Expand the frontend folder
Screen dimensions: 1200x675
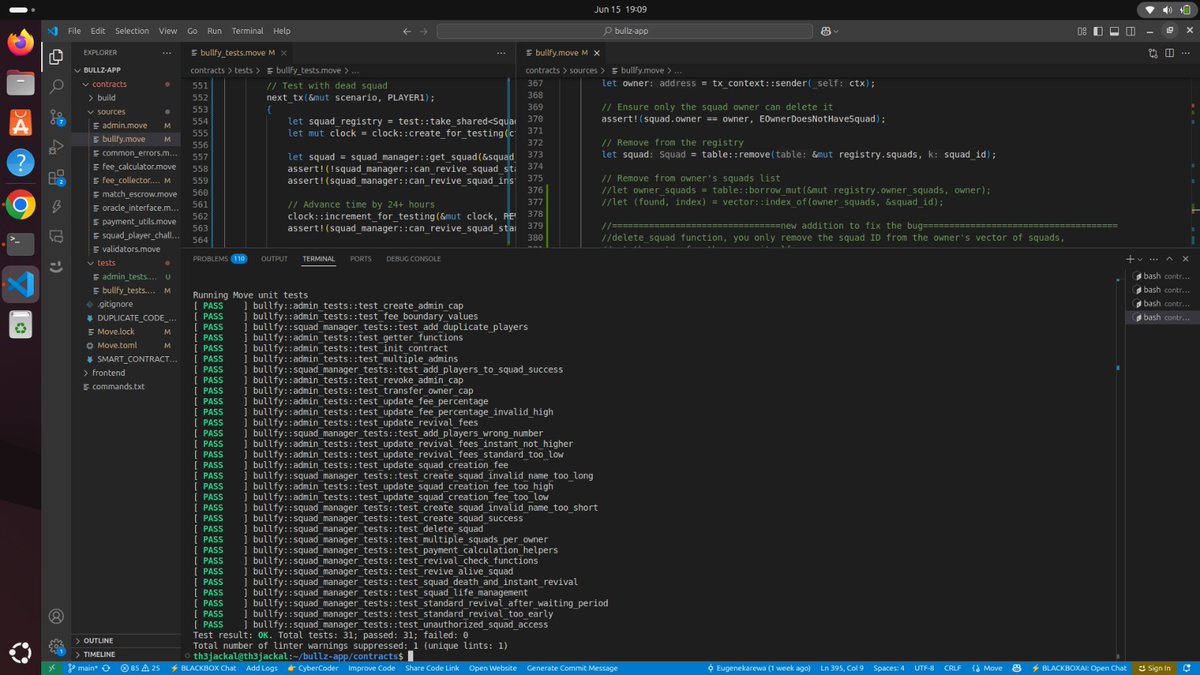tap(110, 372)
